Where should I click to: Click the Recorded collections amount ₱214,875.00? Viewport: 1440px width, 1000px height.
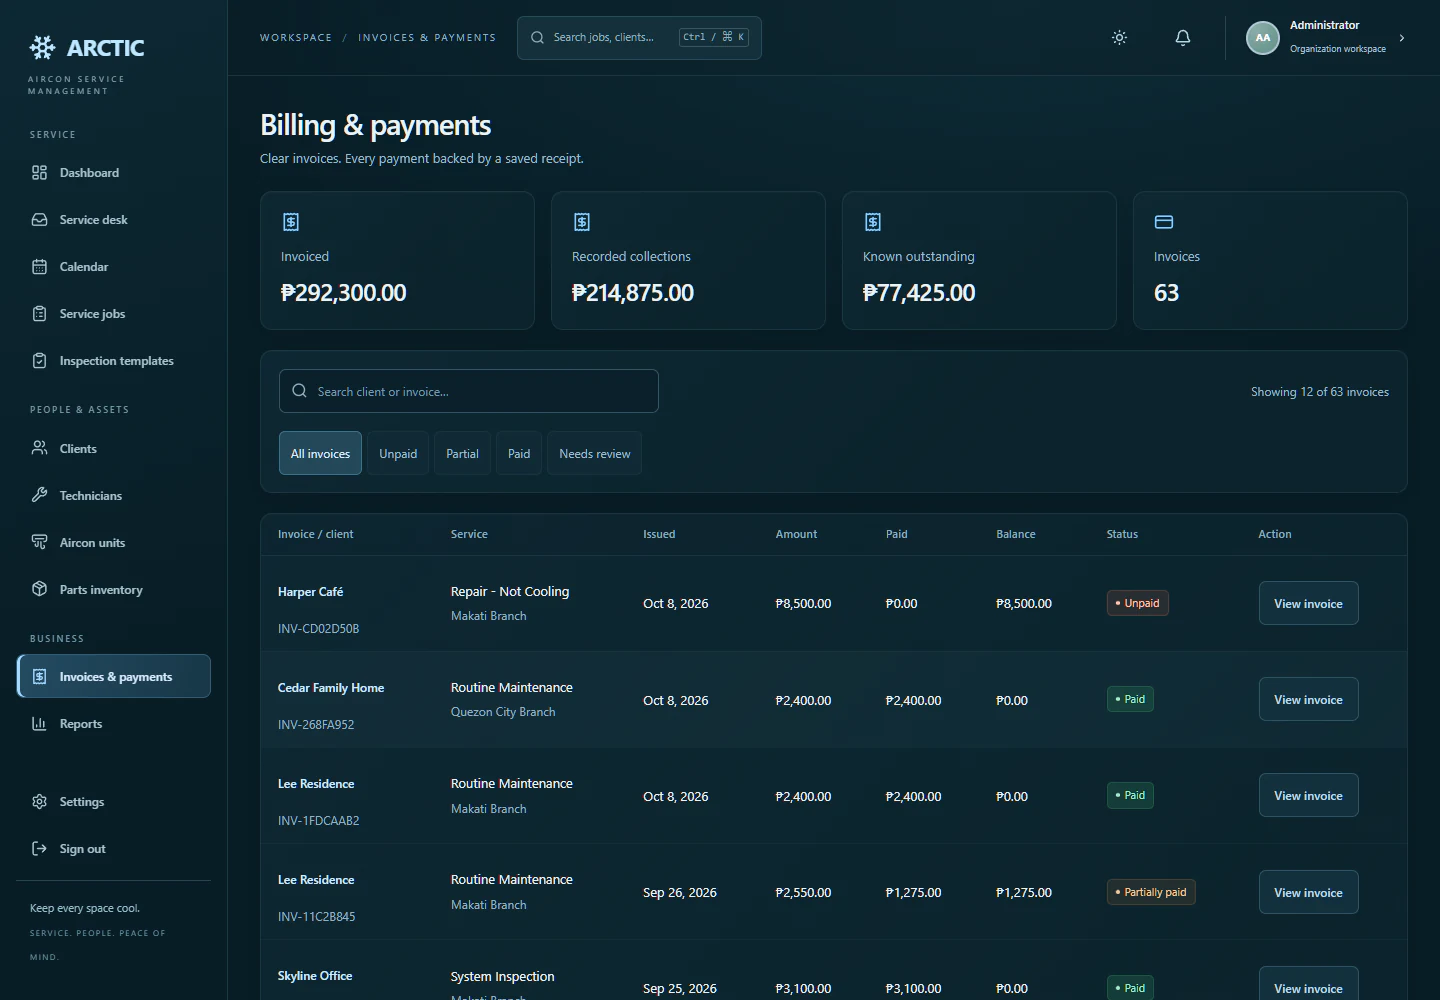[x=633, y=293]
